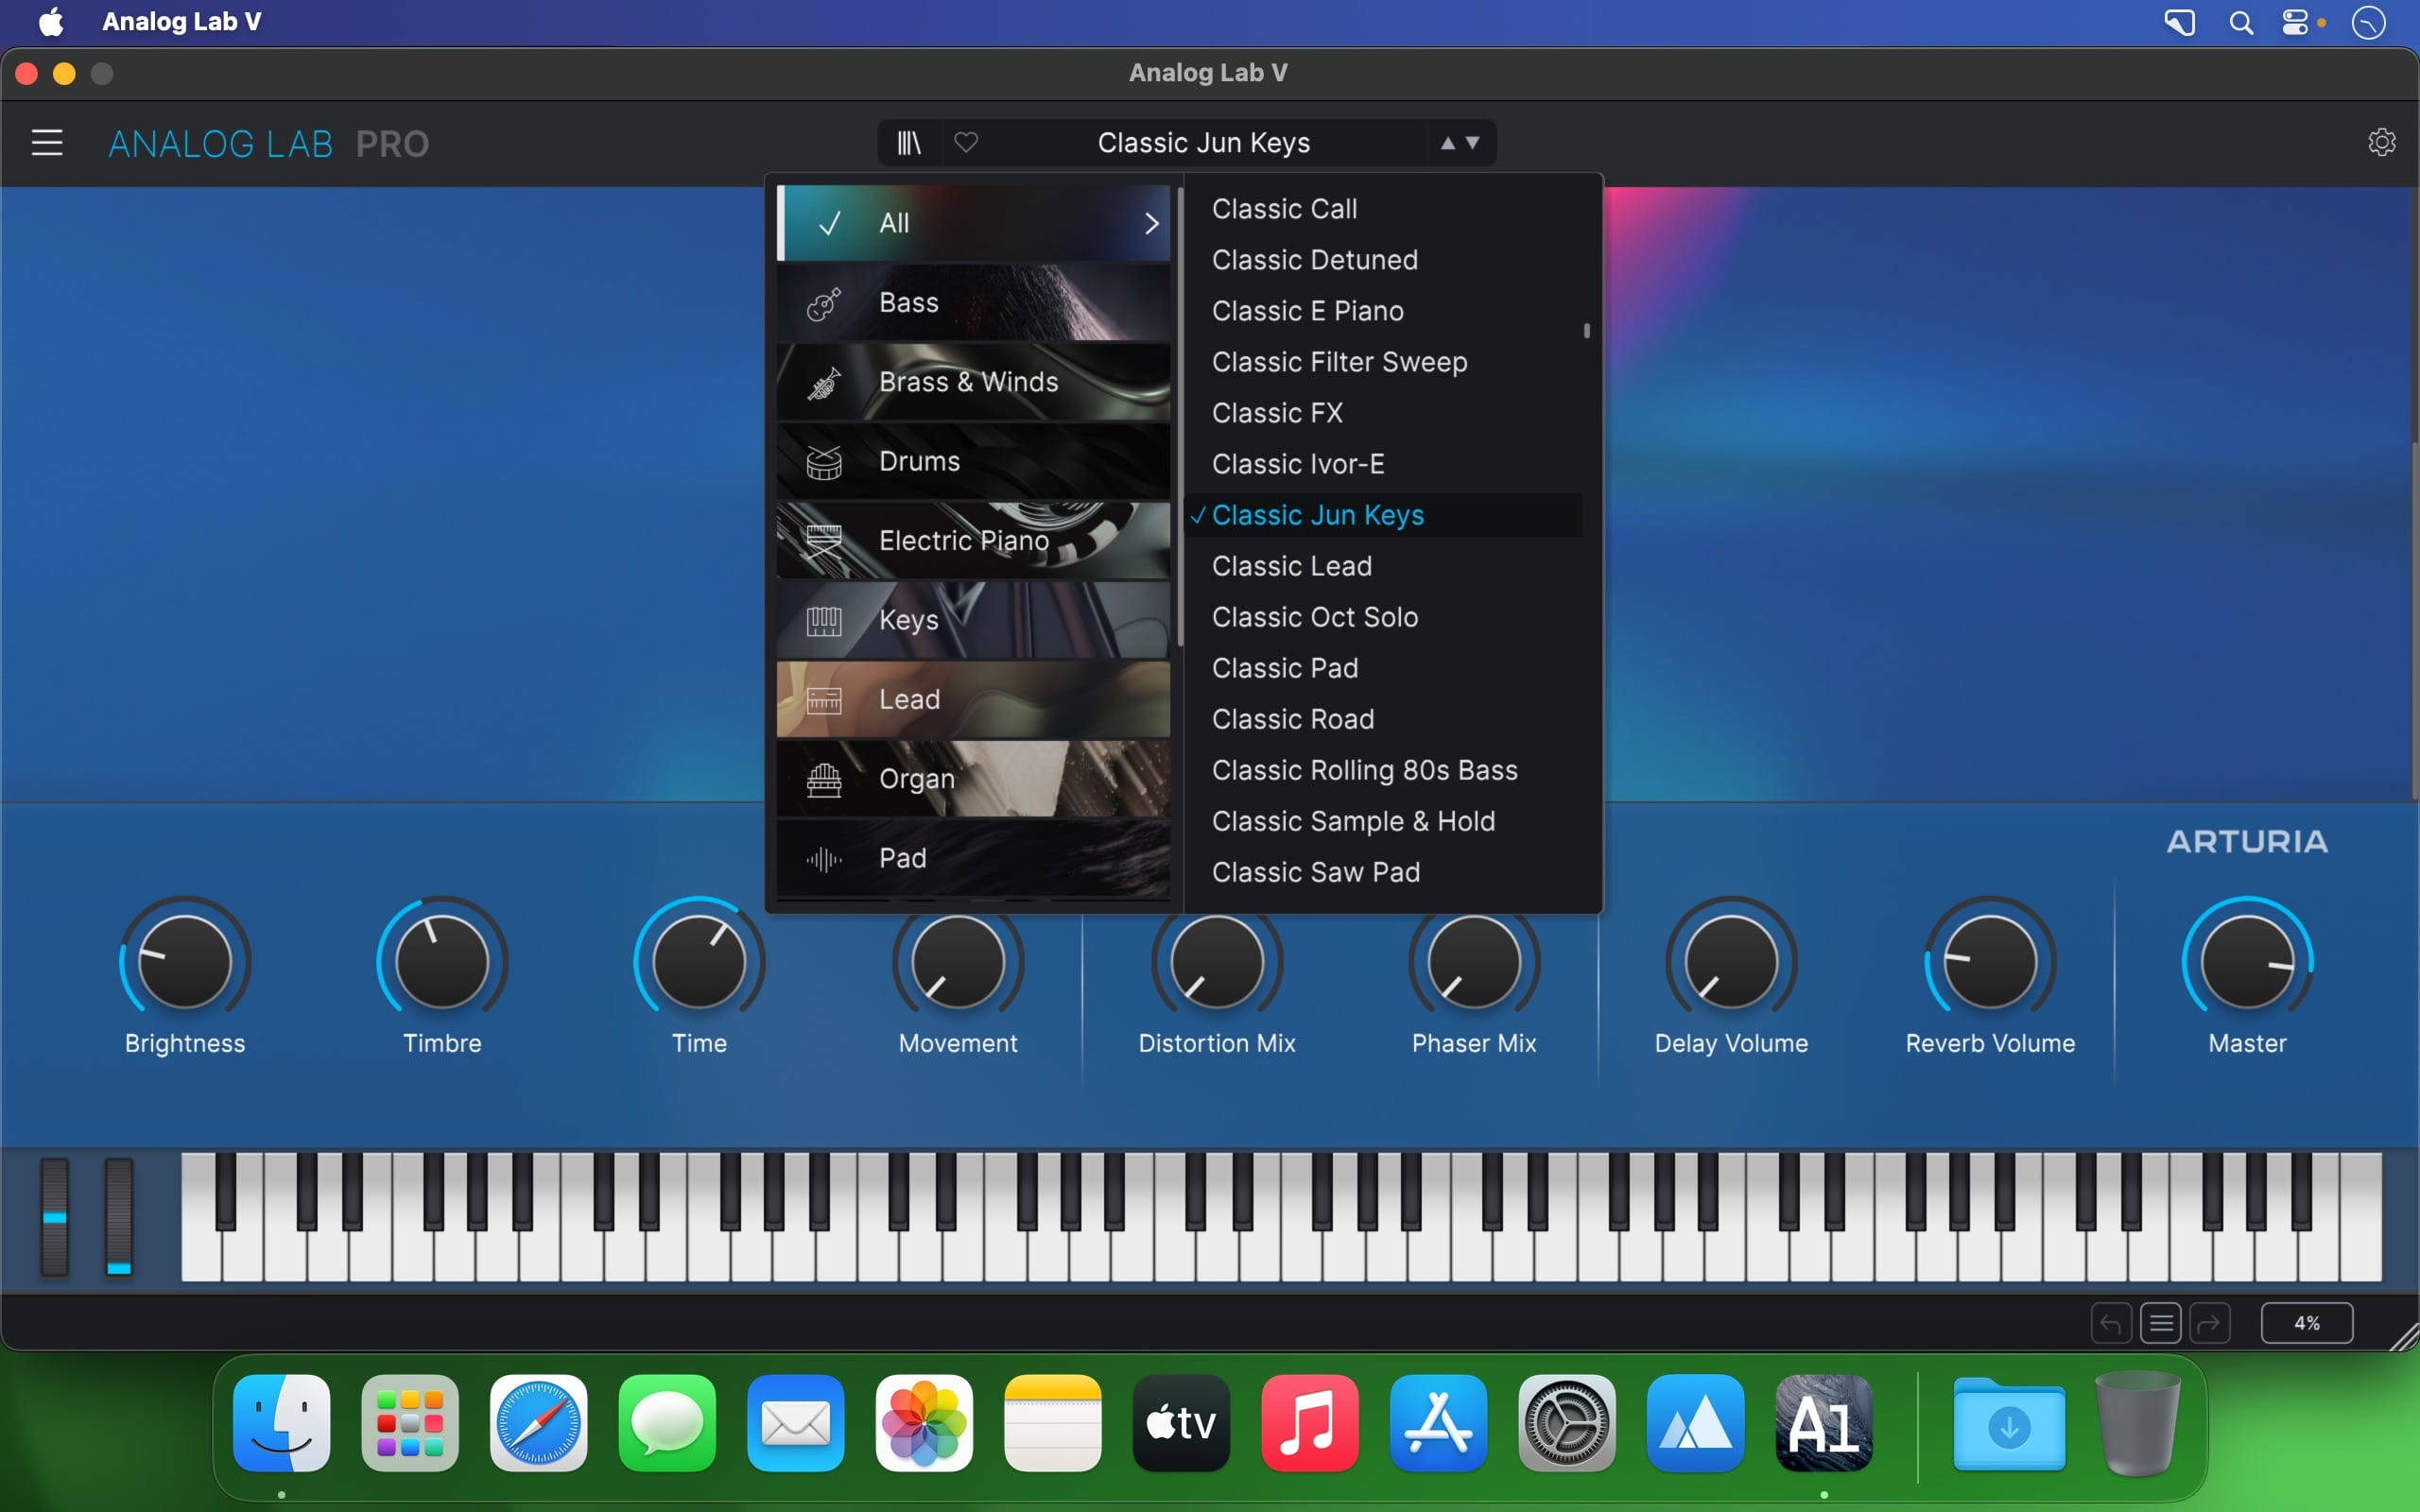
Task: Open the Analog Lab V dock icon
Action: (x=1824, y=1423)
